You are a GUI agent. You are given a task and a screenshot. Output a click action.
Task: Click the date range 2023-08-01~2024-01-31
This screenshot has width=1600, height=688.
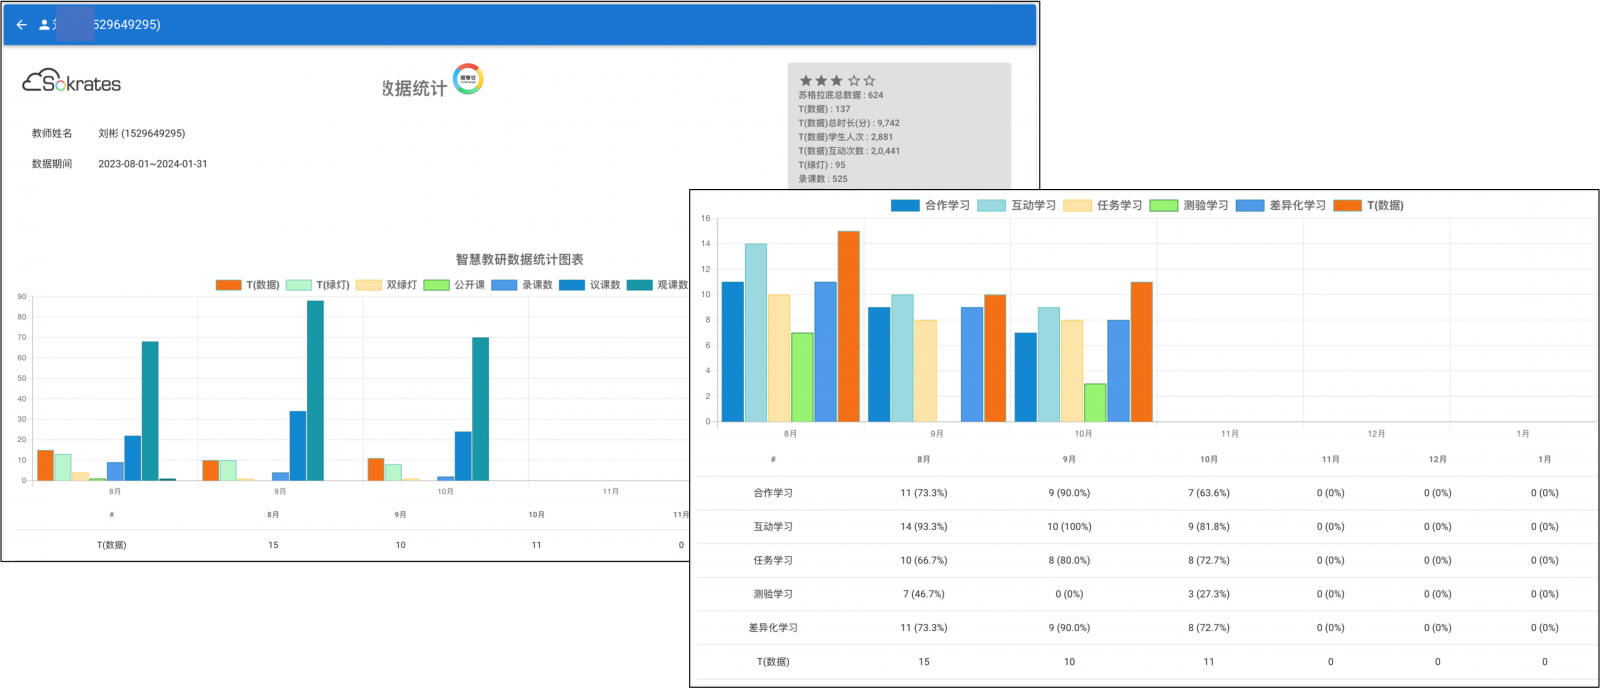(152, 164)
